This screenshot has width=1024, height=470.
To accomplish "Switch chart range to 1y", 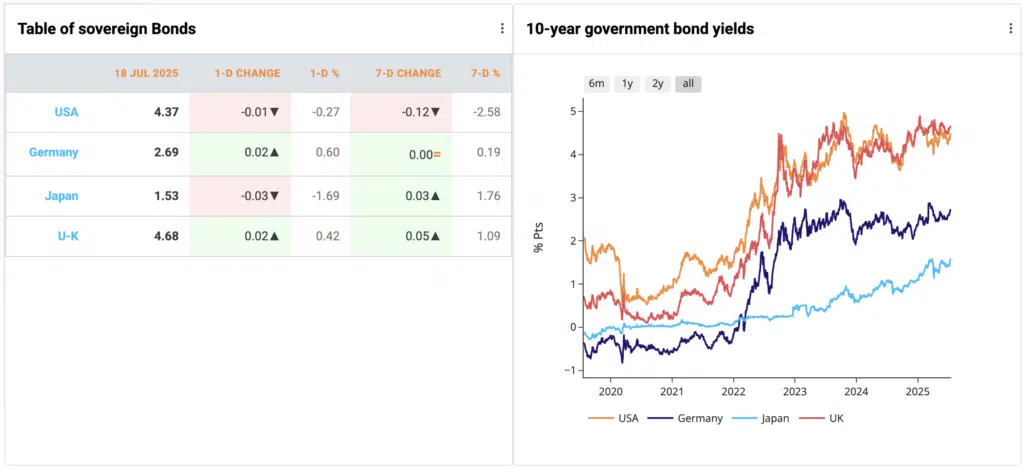I will tap(627, 84).
